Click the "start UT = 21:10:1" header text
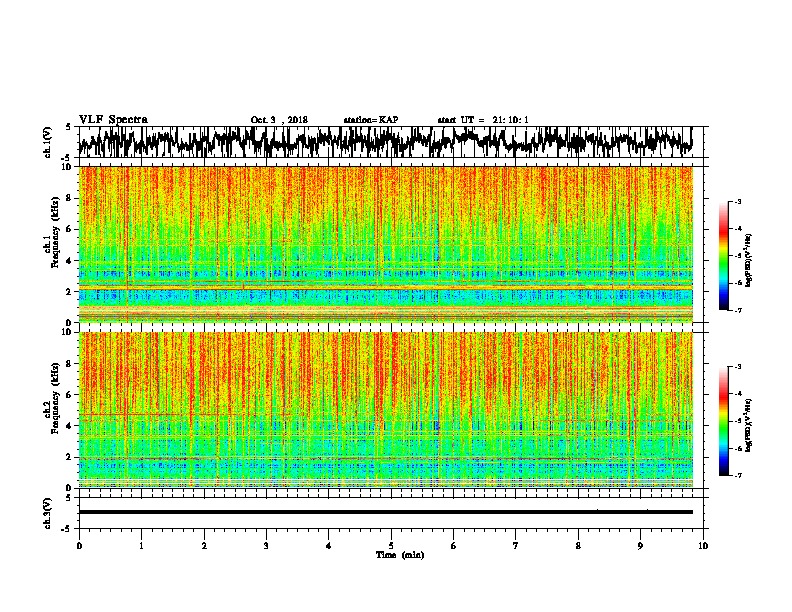 pos(483,120)
